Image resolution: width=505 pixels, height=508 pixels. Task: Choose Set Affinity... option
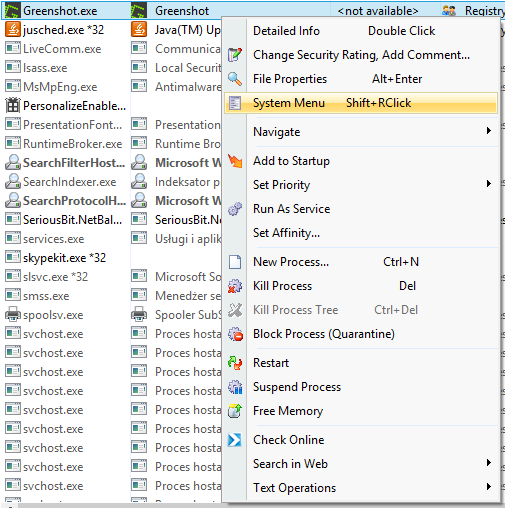pyautogui.click(x=361, y=233)
